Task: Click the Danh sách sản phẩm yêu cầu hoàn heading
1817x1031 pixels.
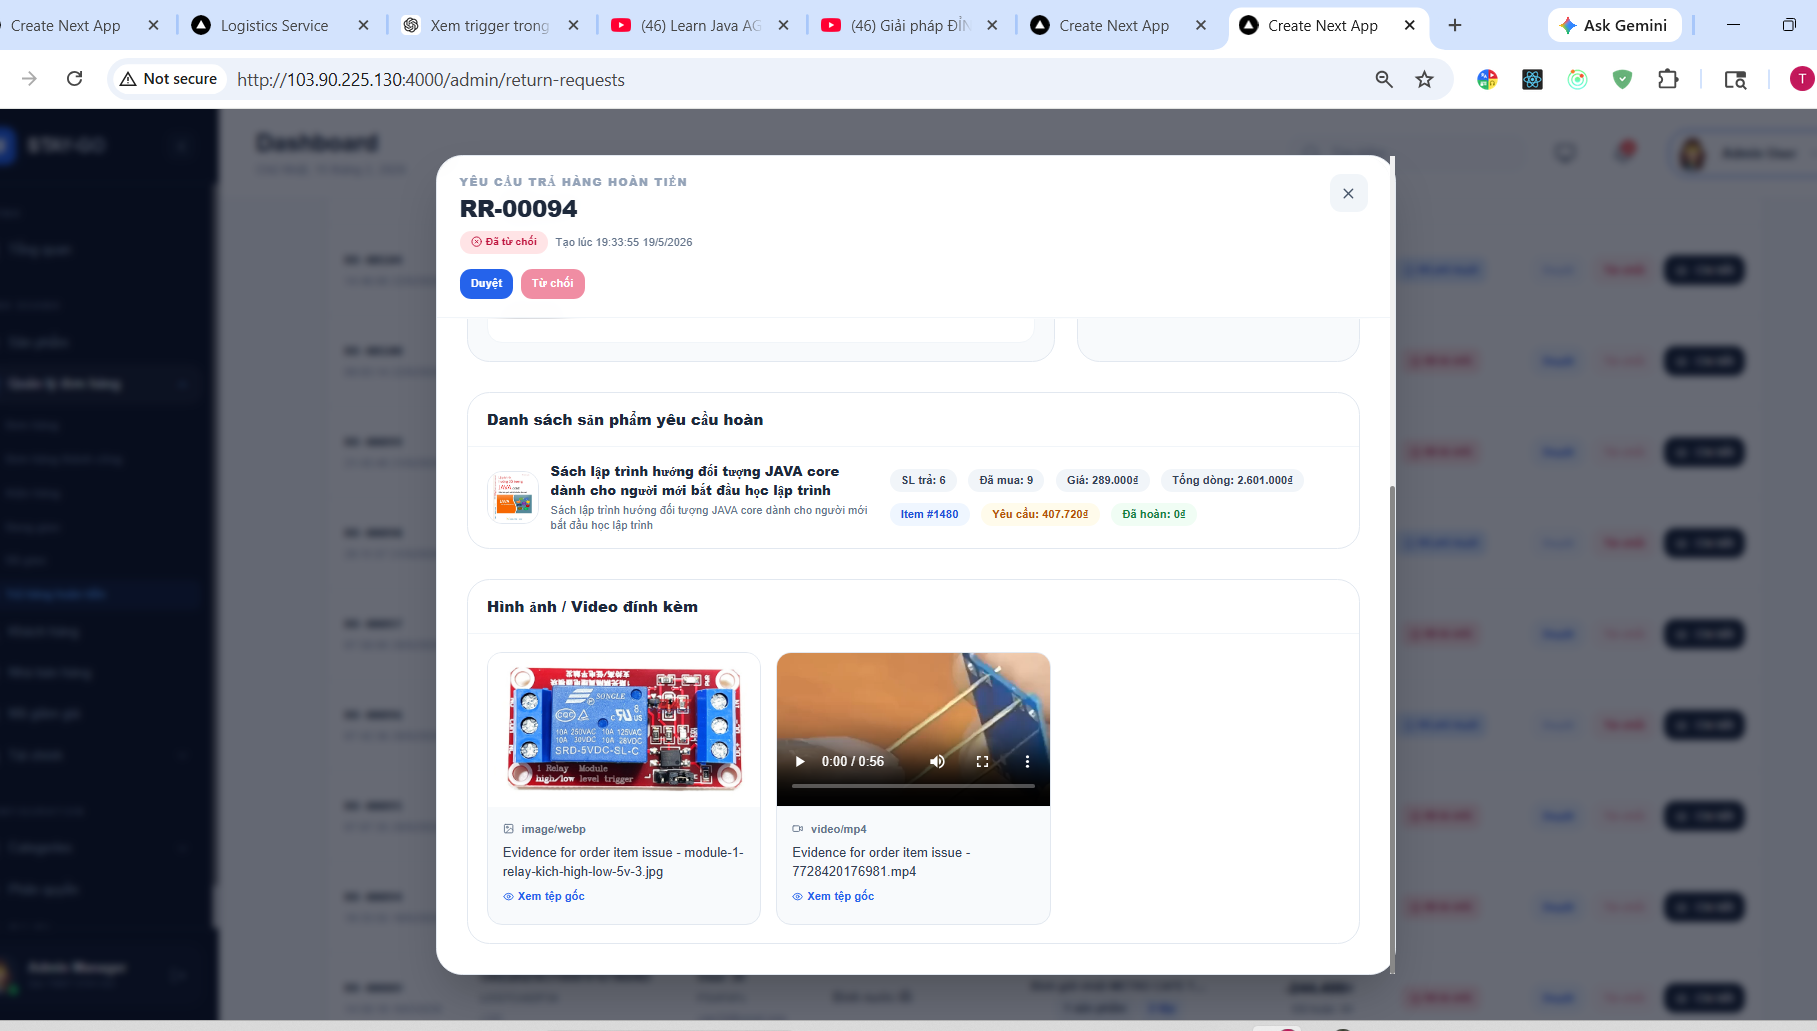Action: tap(625, 420)
